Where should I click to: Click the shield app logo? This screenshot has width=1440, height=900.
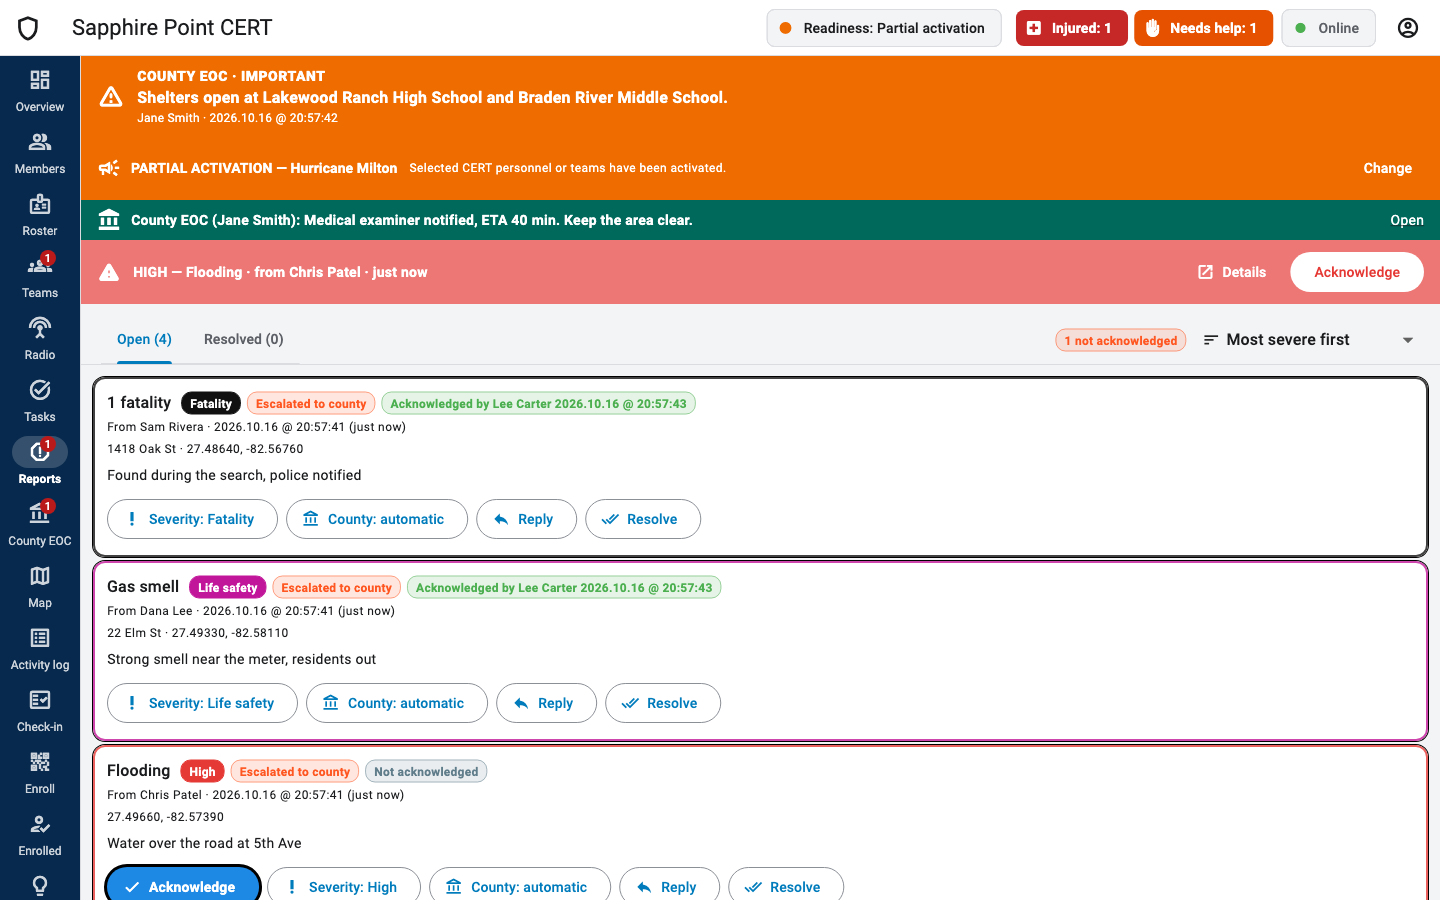coord(28,28)
